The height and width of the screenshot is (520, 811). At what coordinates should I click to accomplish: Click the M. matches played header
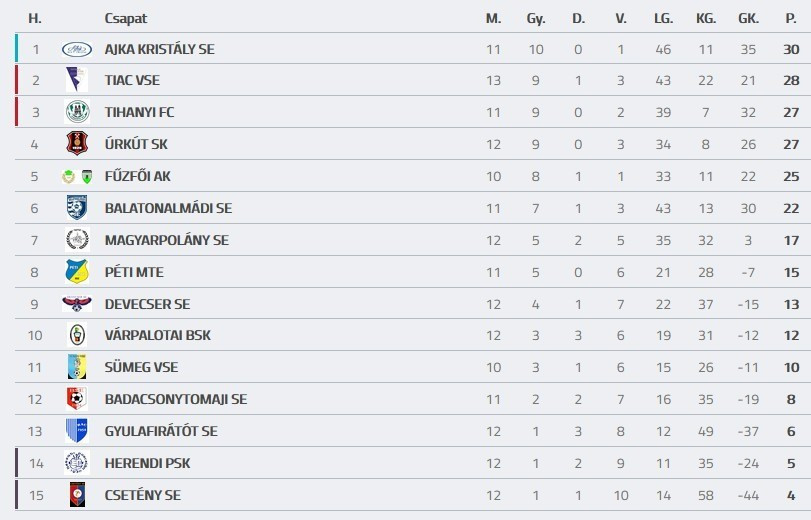(493, 18)
